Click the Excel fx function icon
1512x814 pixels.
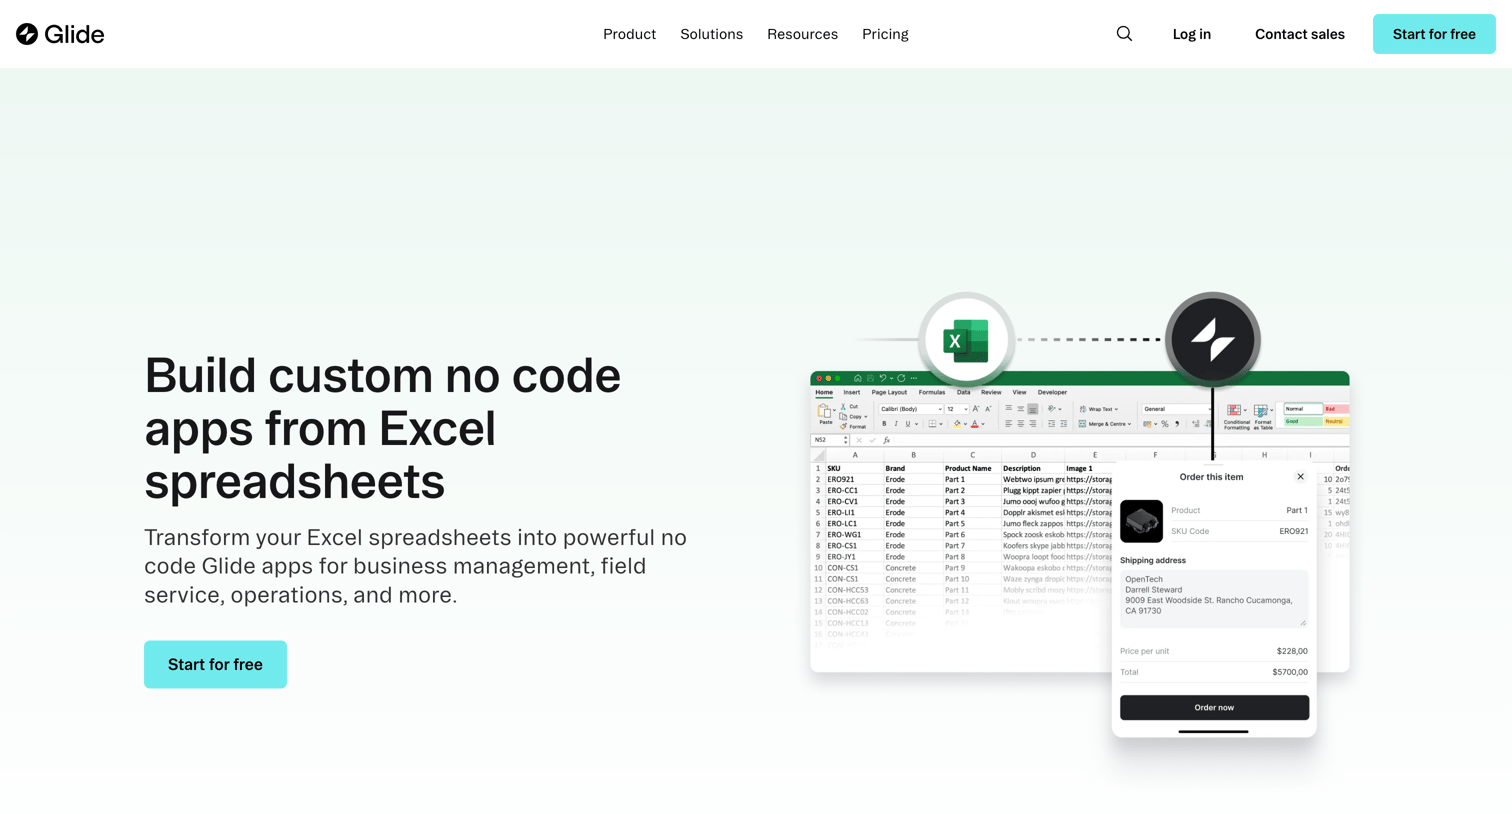(x=886, y=440)
